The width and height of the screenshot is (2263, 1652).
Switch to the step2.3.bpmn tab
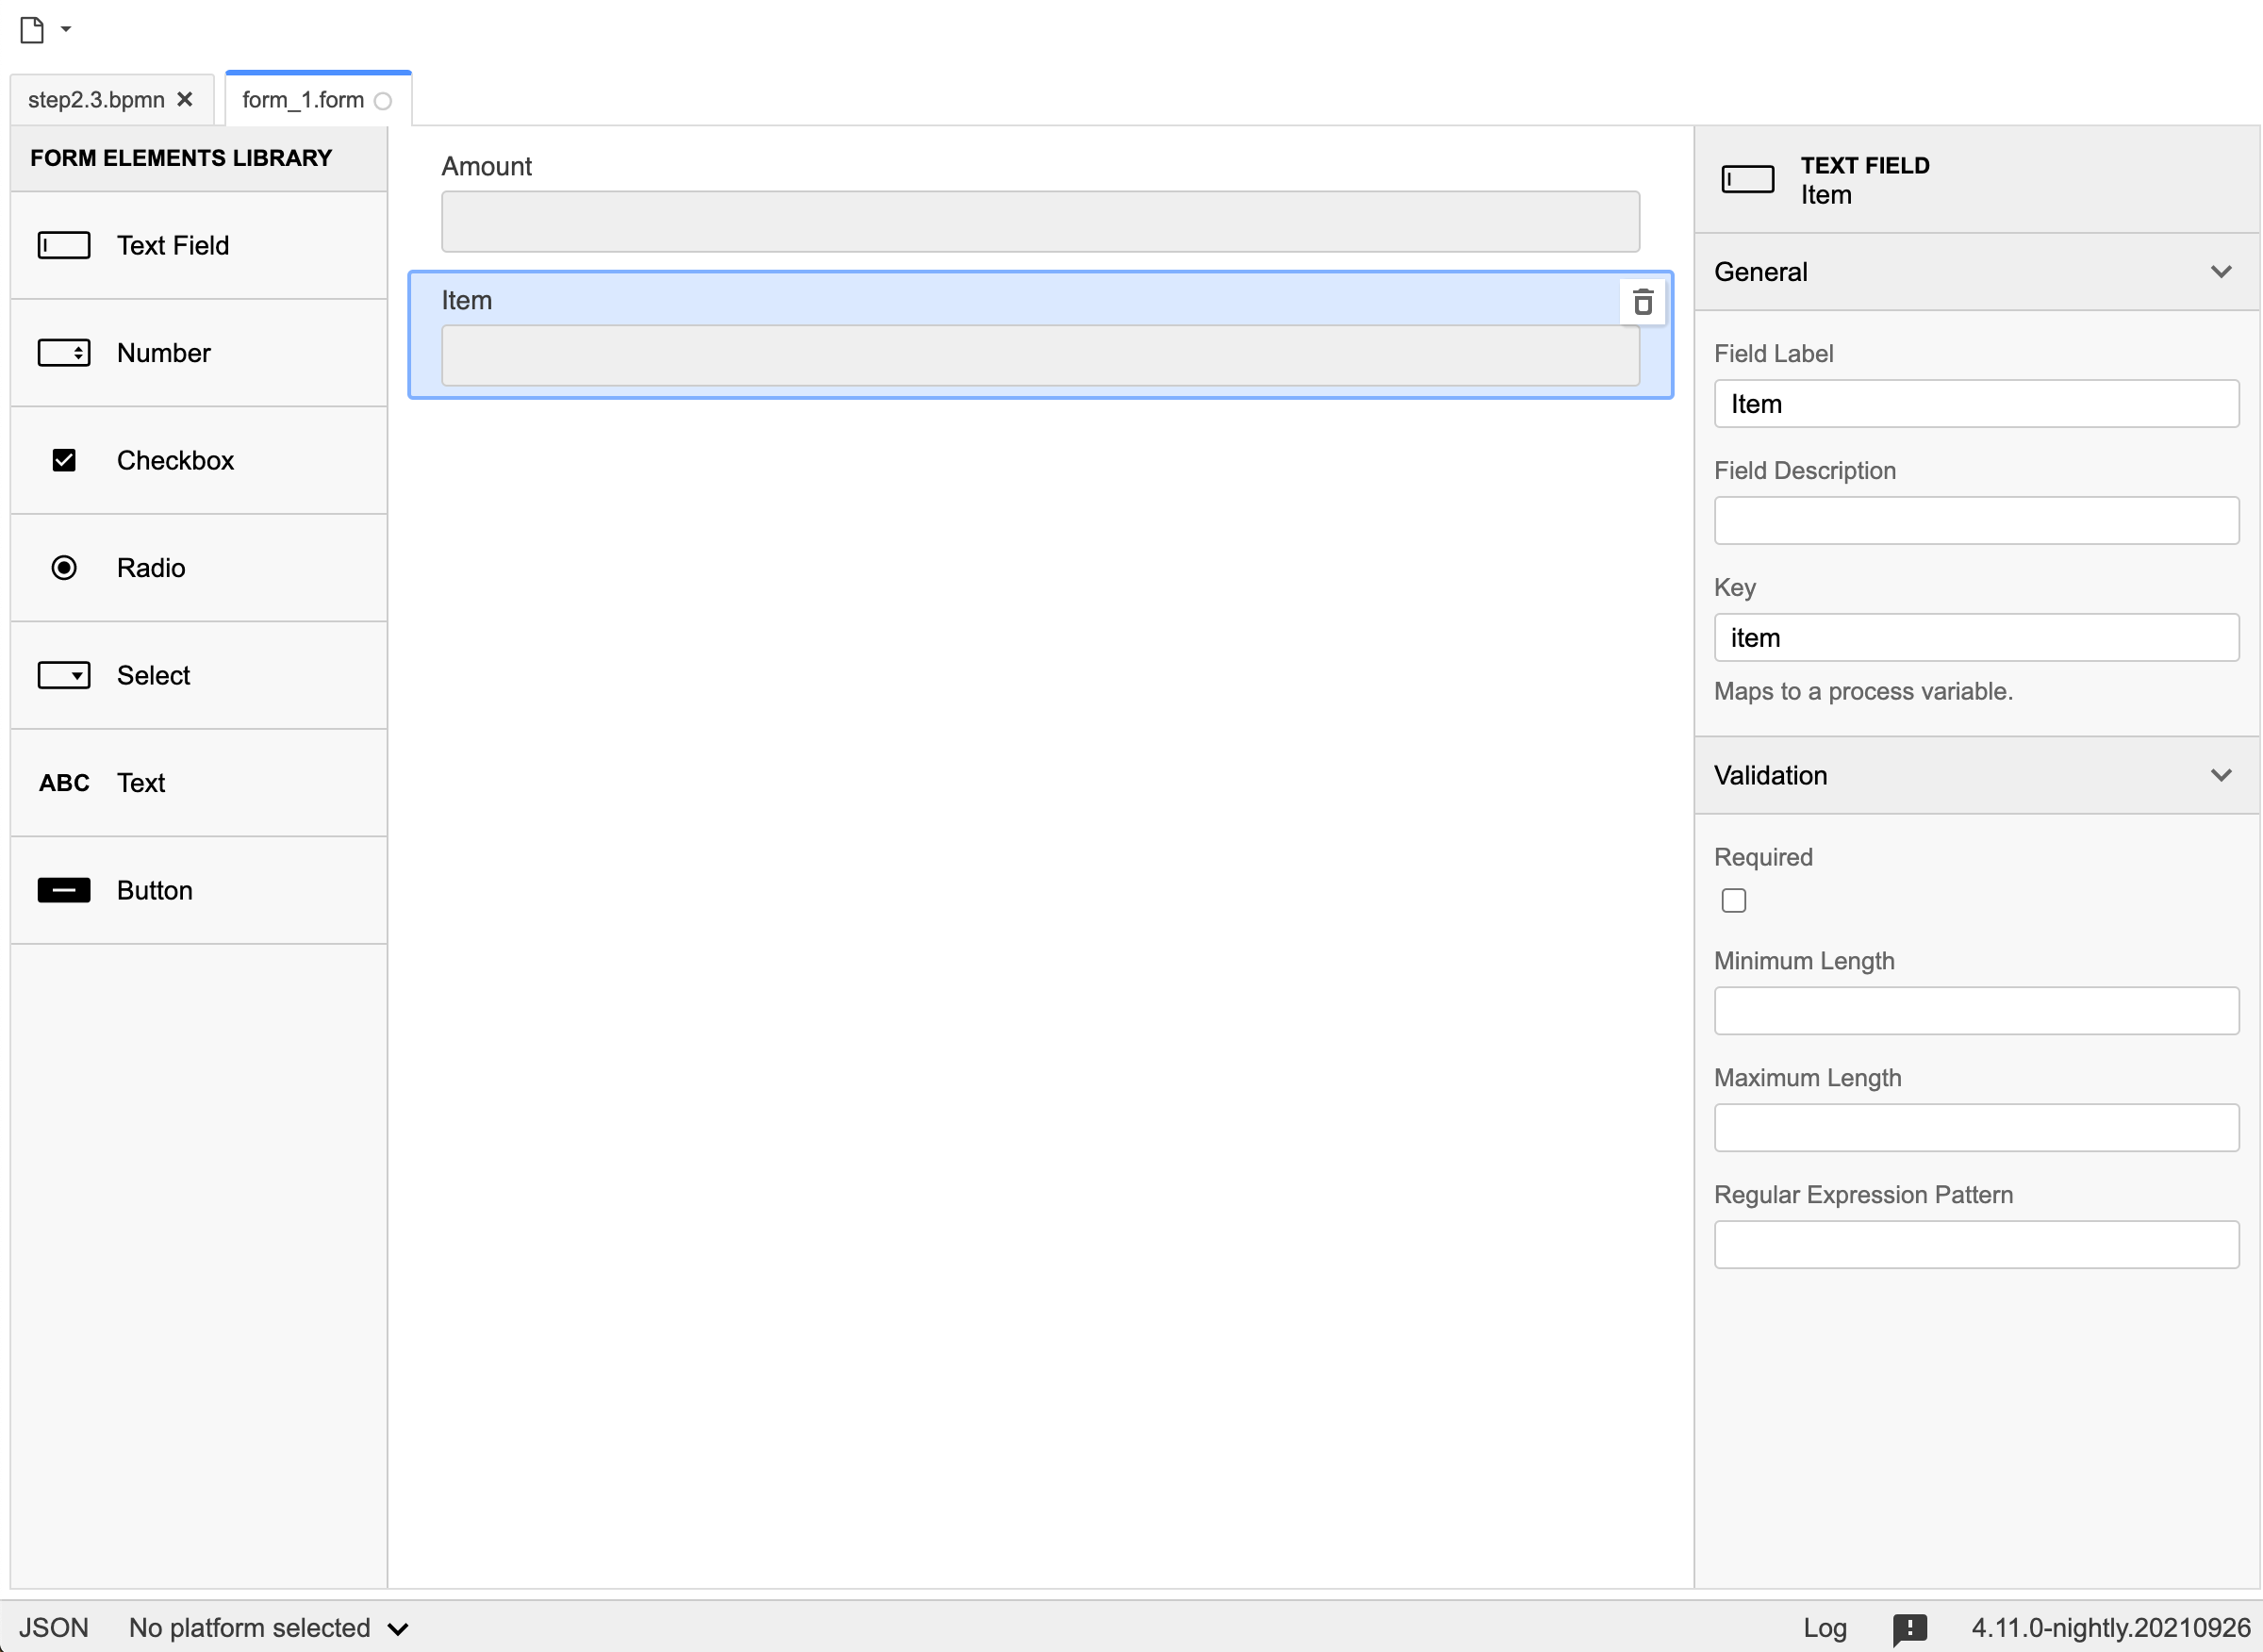[96, 100]
